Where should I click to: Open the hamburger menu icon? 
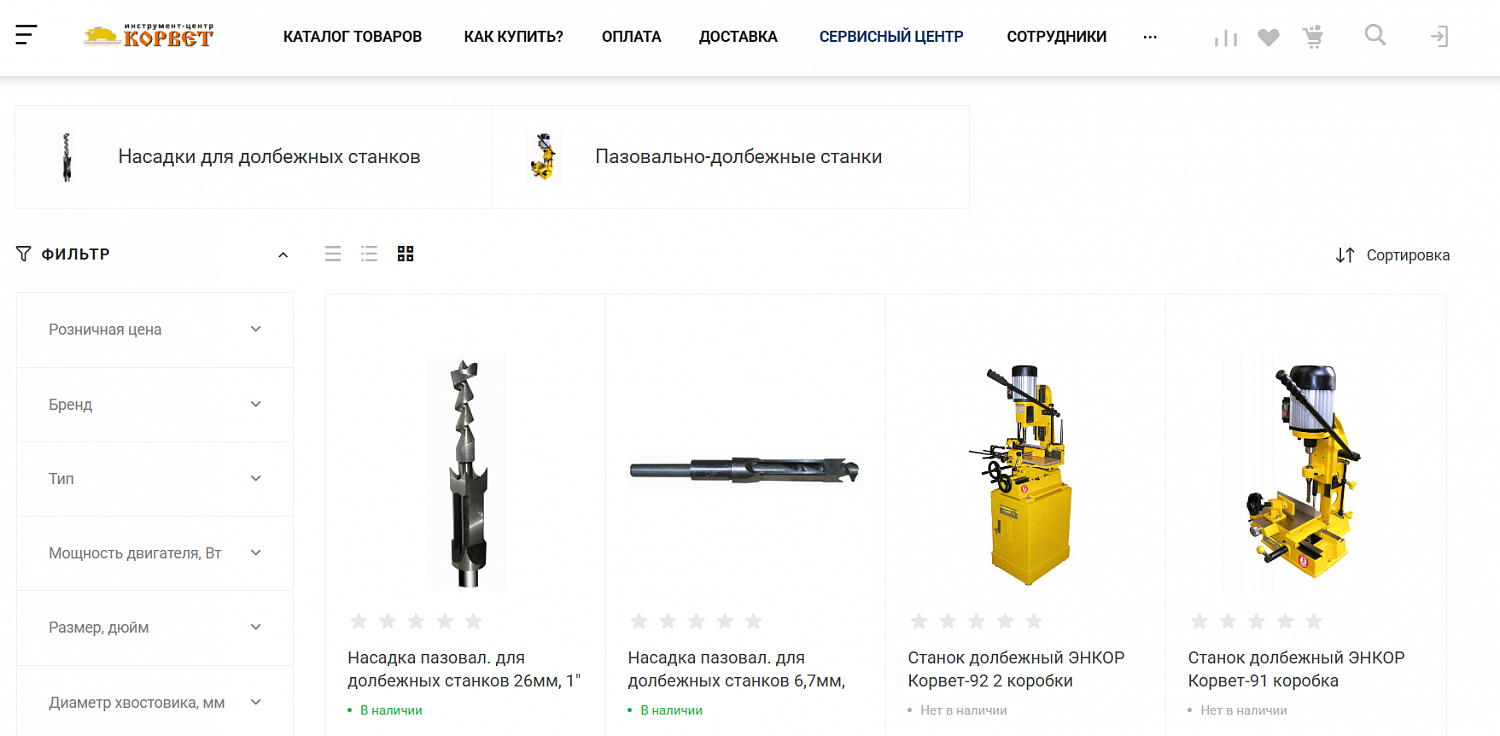pos(26,36)
